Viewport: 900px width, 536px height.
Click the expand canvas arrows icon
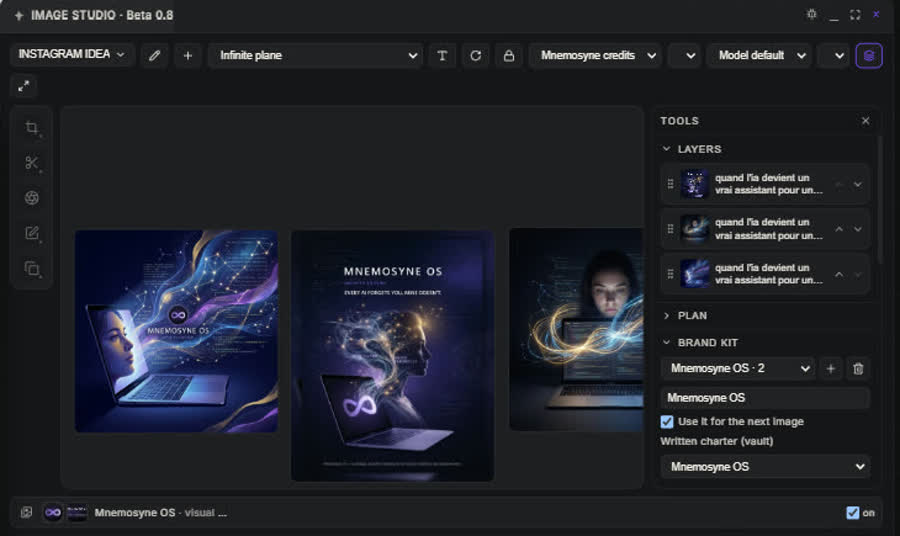24,86
